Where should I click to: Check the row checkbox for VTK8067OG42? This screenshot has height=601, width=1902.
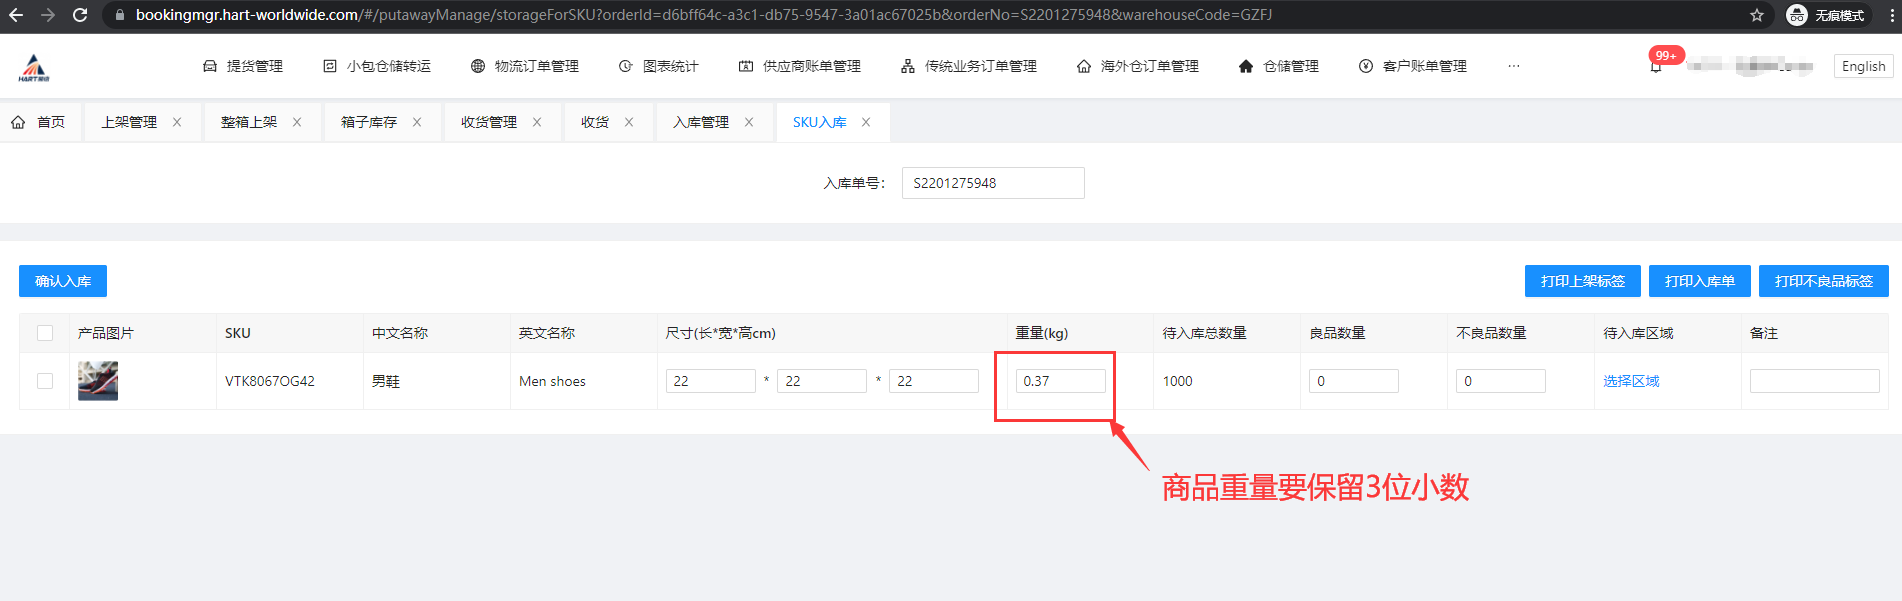point(45,381)
